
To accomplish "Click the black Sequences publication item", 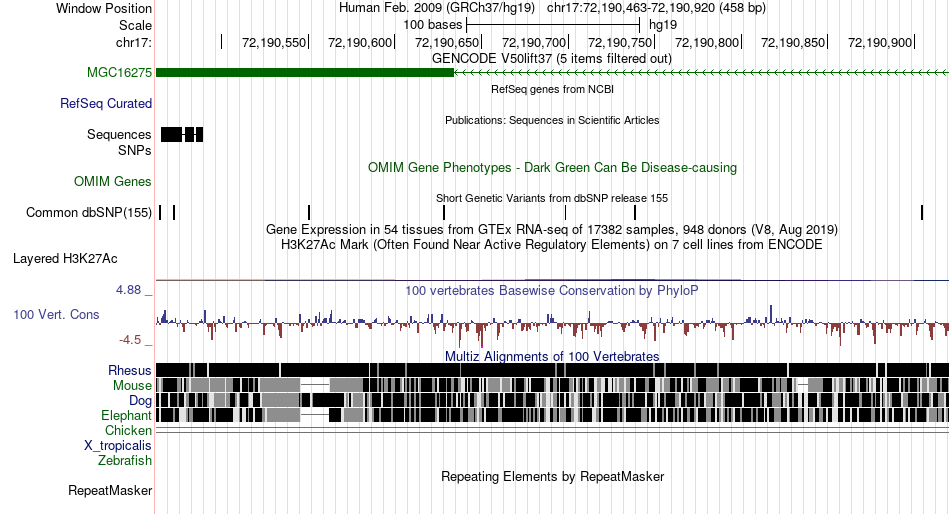I will pyautogui.click(x=182, y=135).
